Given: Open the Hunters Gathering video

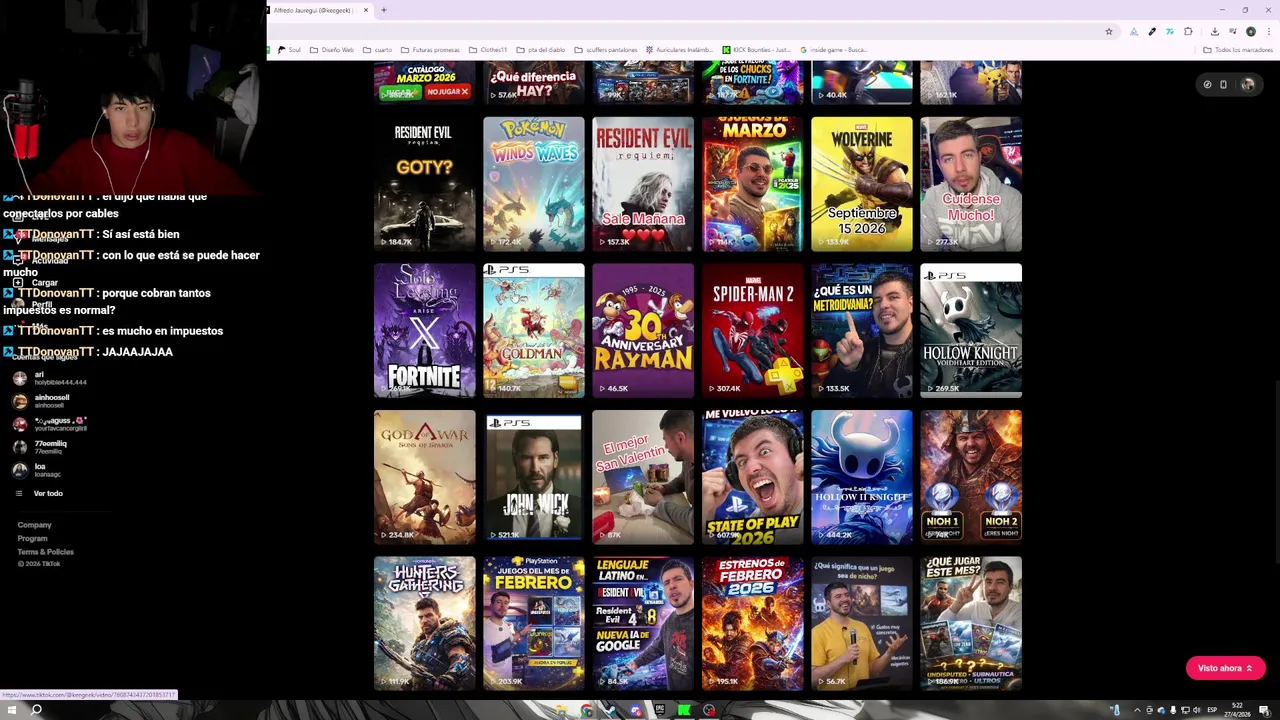Looking at the screenshot, I should [424, 624].
